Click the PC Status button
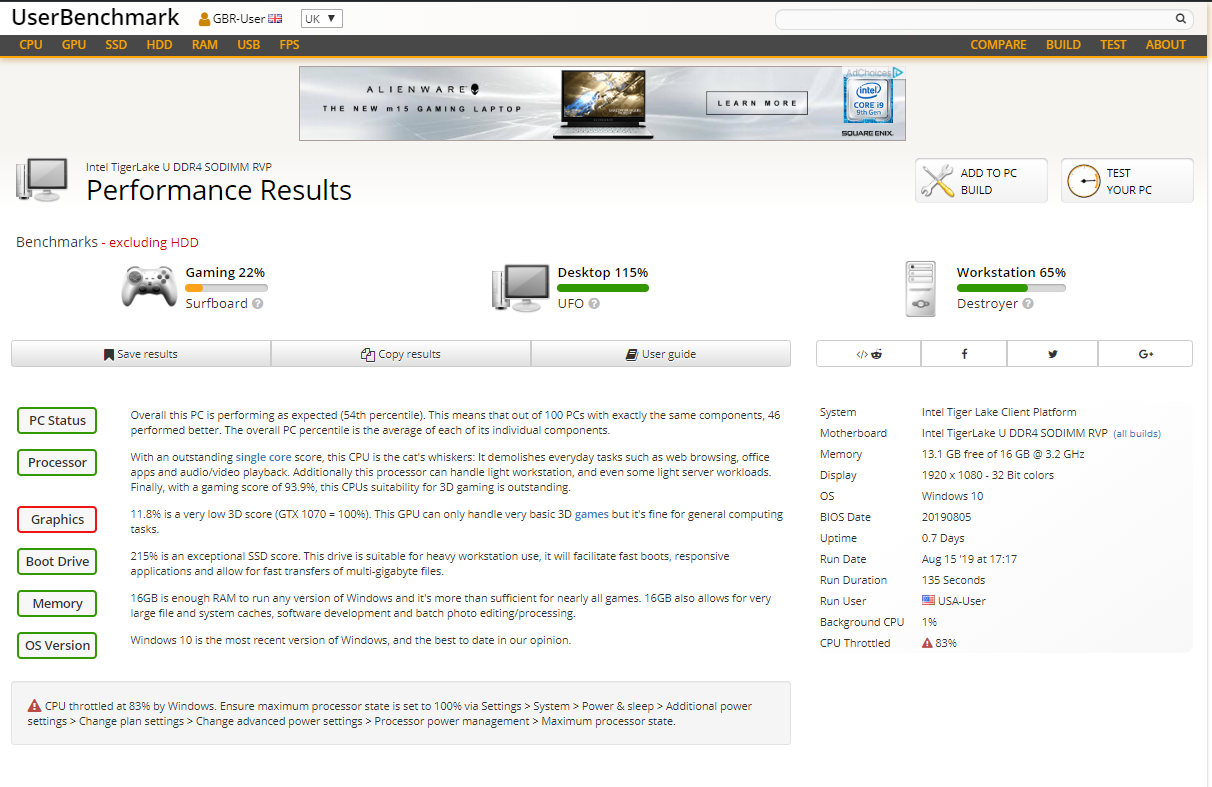 pos(57,421)
